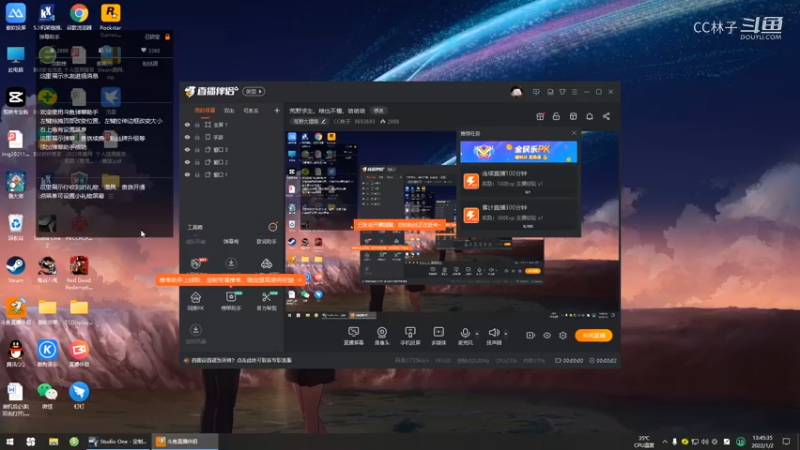Open the message icon in title bar
The height and width of the screenshot is (450, 800).
(536, 92)
